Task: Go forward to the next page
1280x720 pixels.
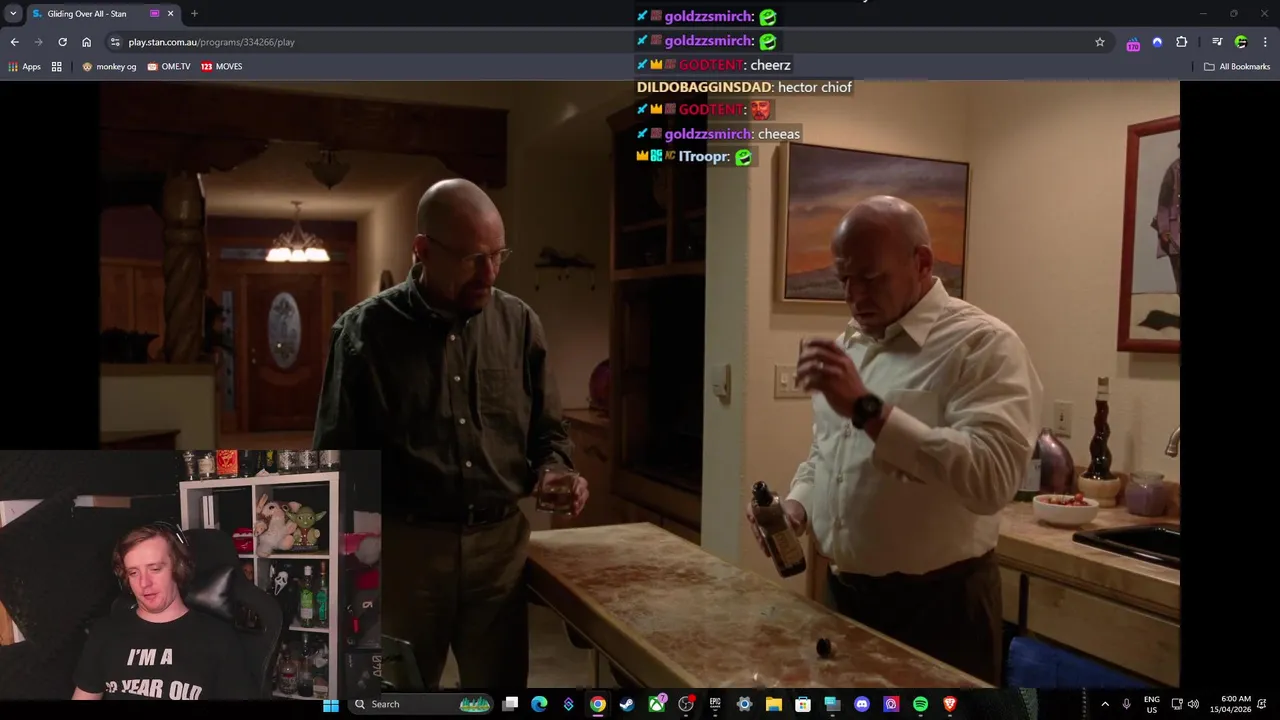Action: [38, 42]
